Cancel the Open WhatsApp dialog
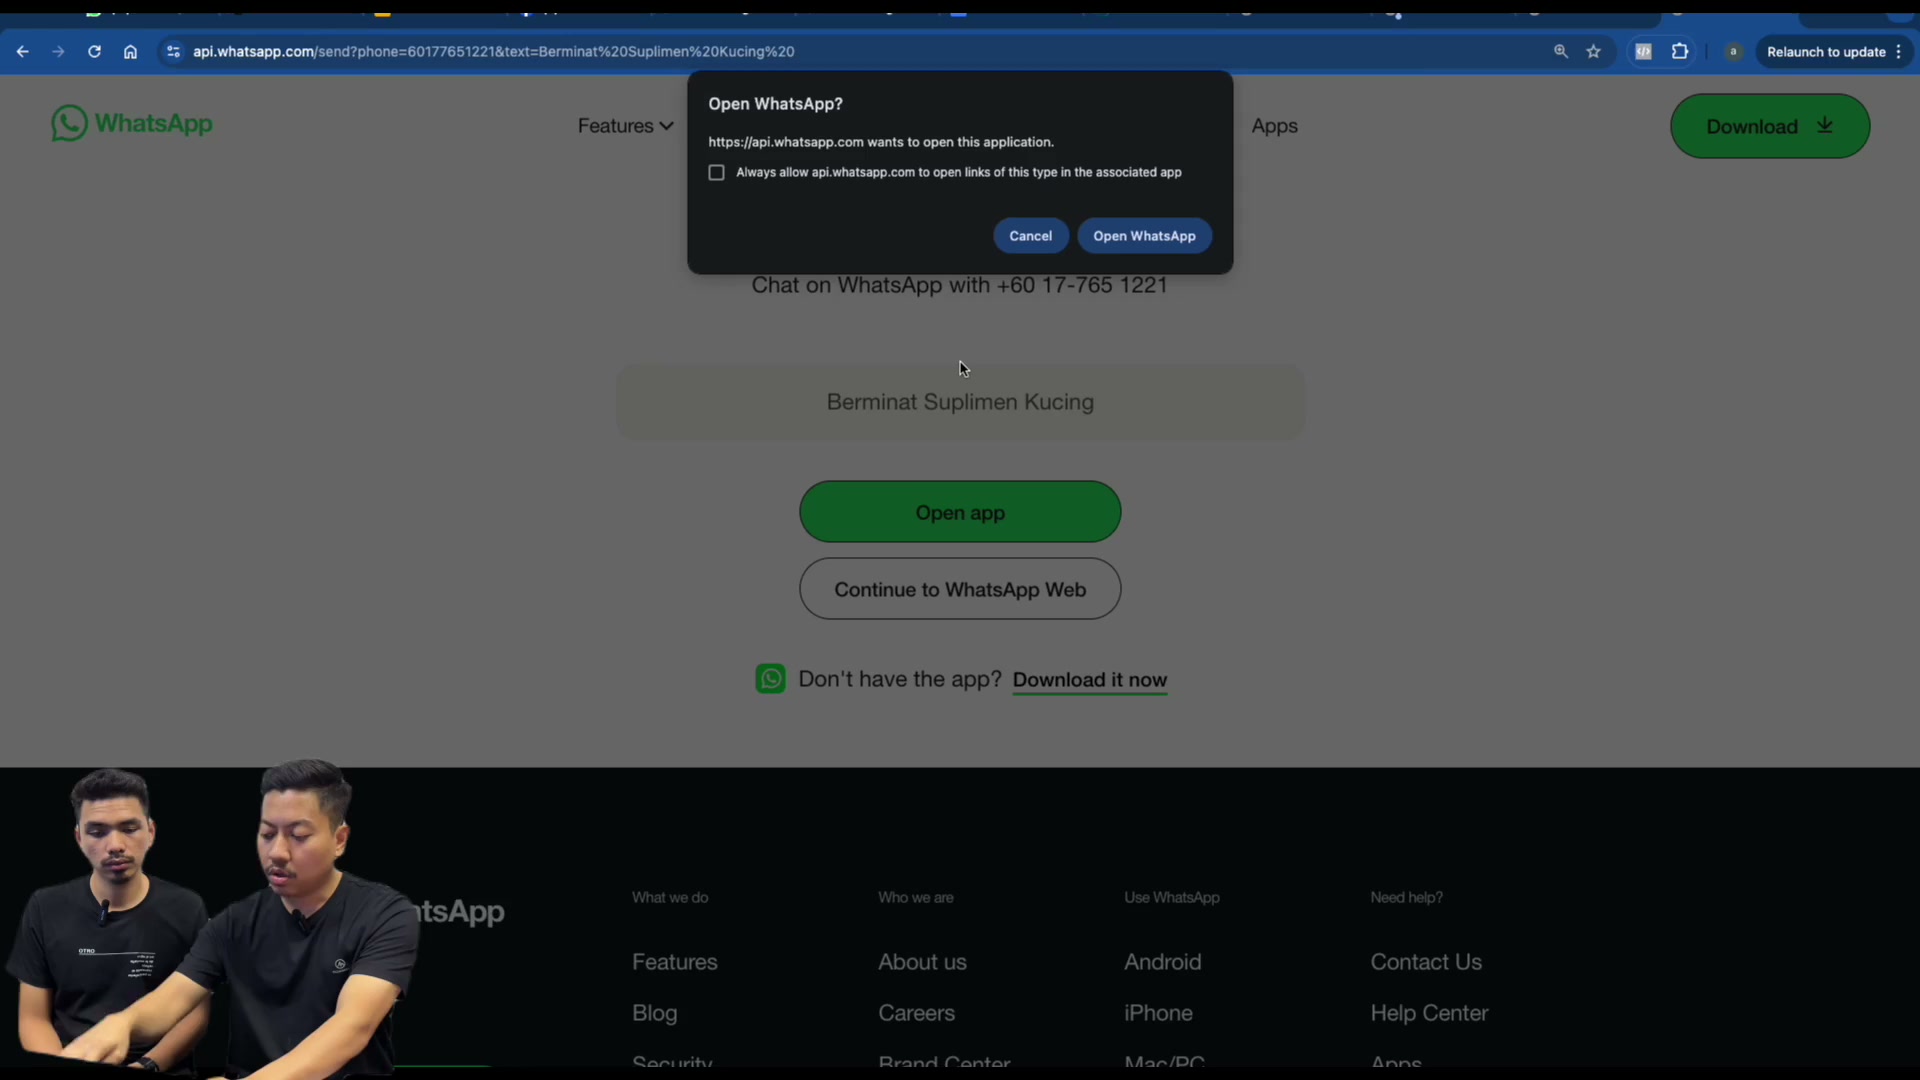1920x1080 pixels. 1030,236
